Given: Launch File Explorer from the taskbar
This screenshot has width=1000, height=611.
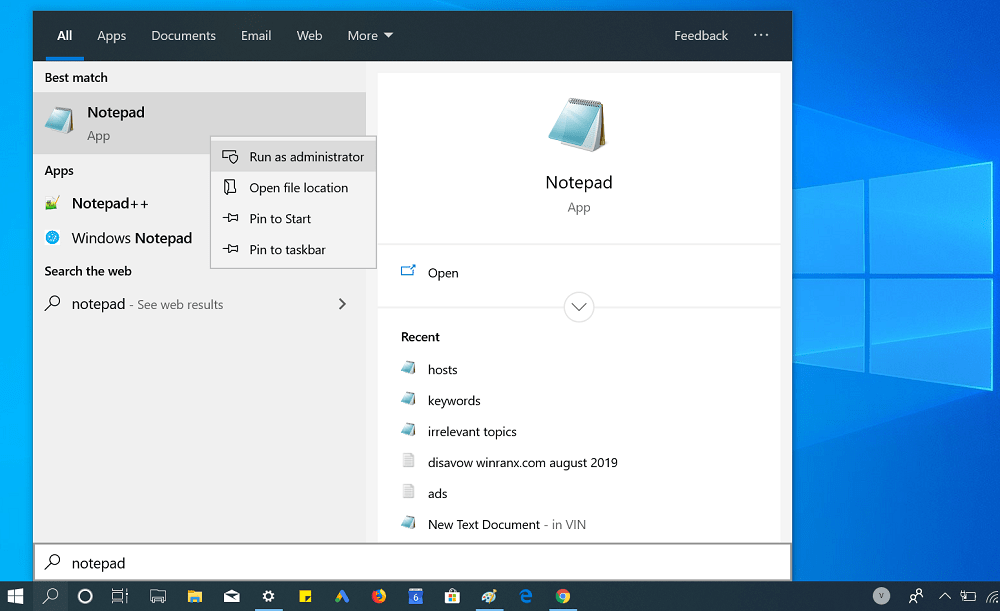Looking at the screenshot, I should click(195, 596).
